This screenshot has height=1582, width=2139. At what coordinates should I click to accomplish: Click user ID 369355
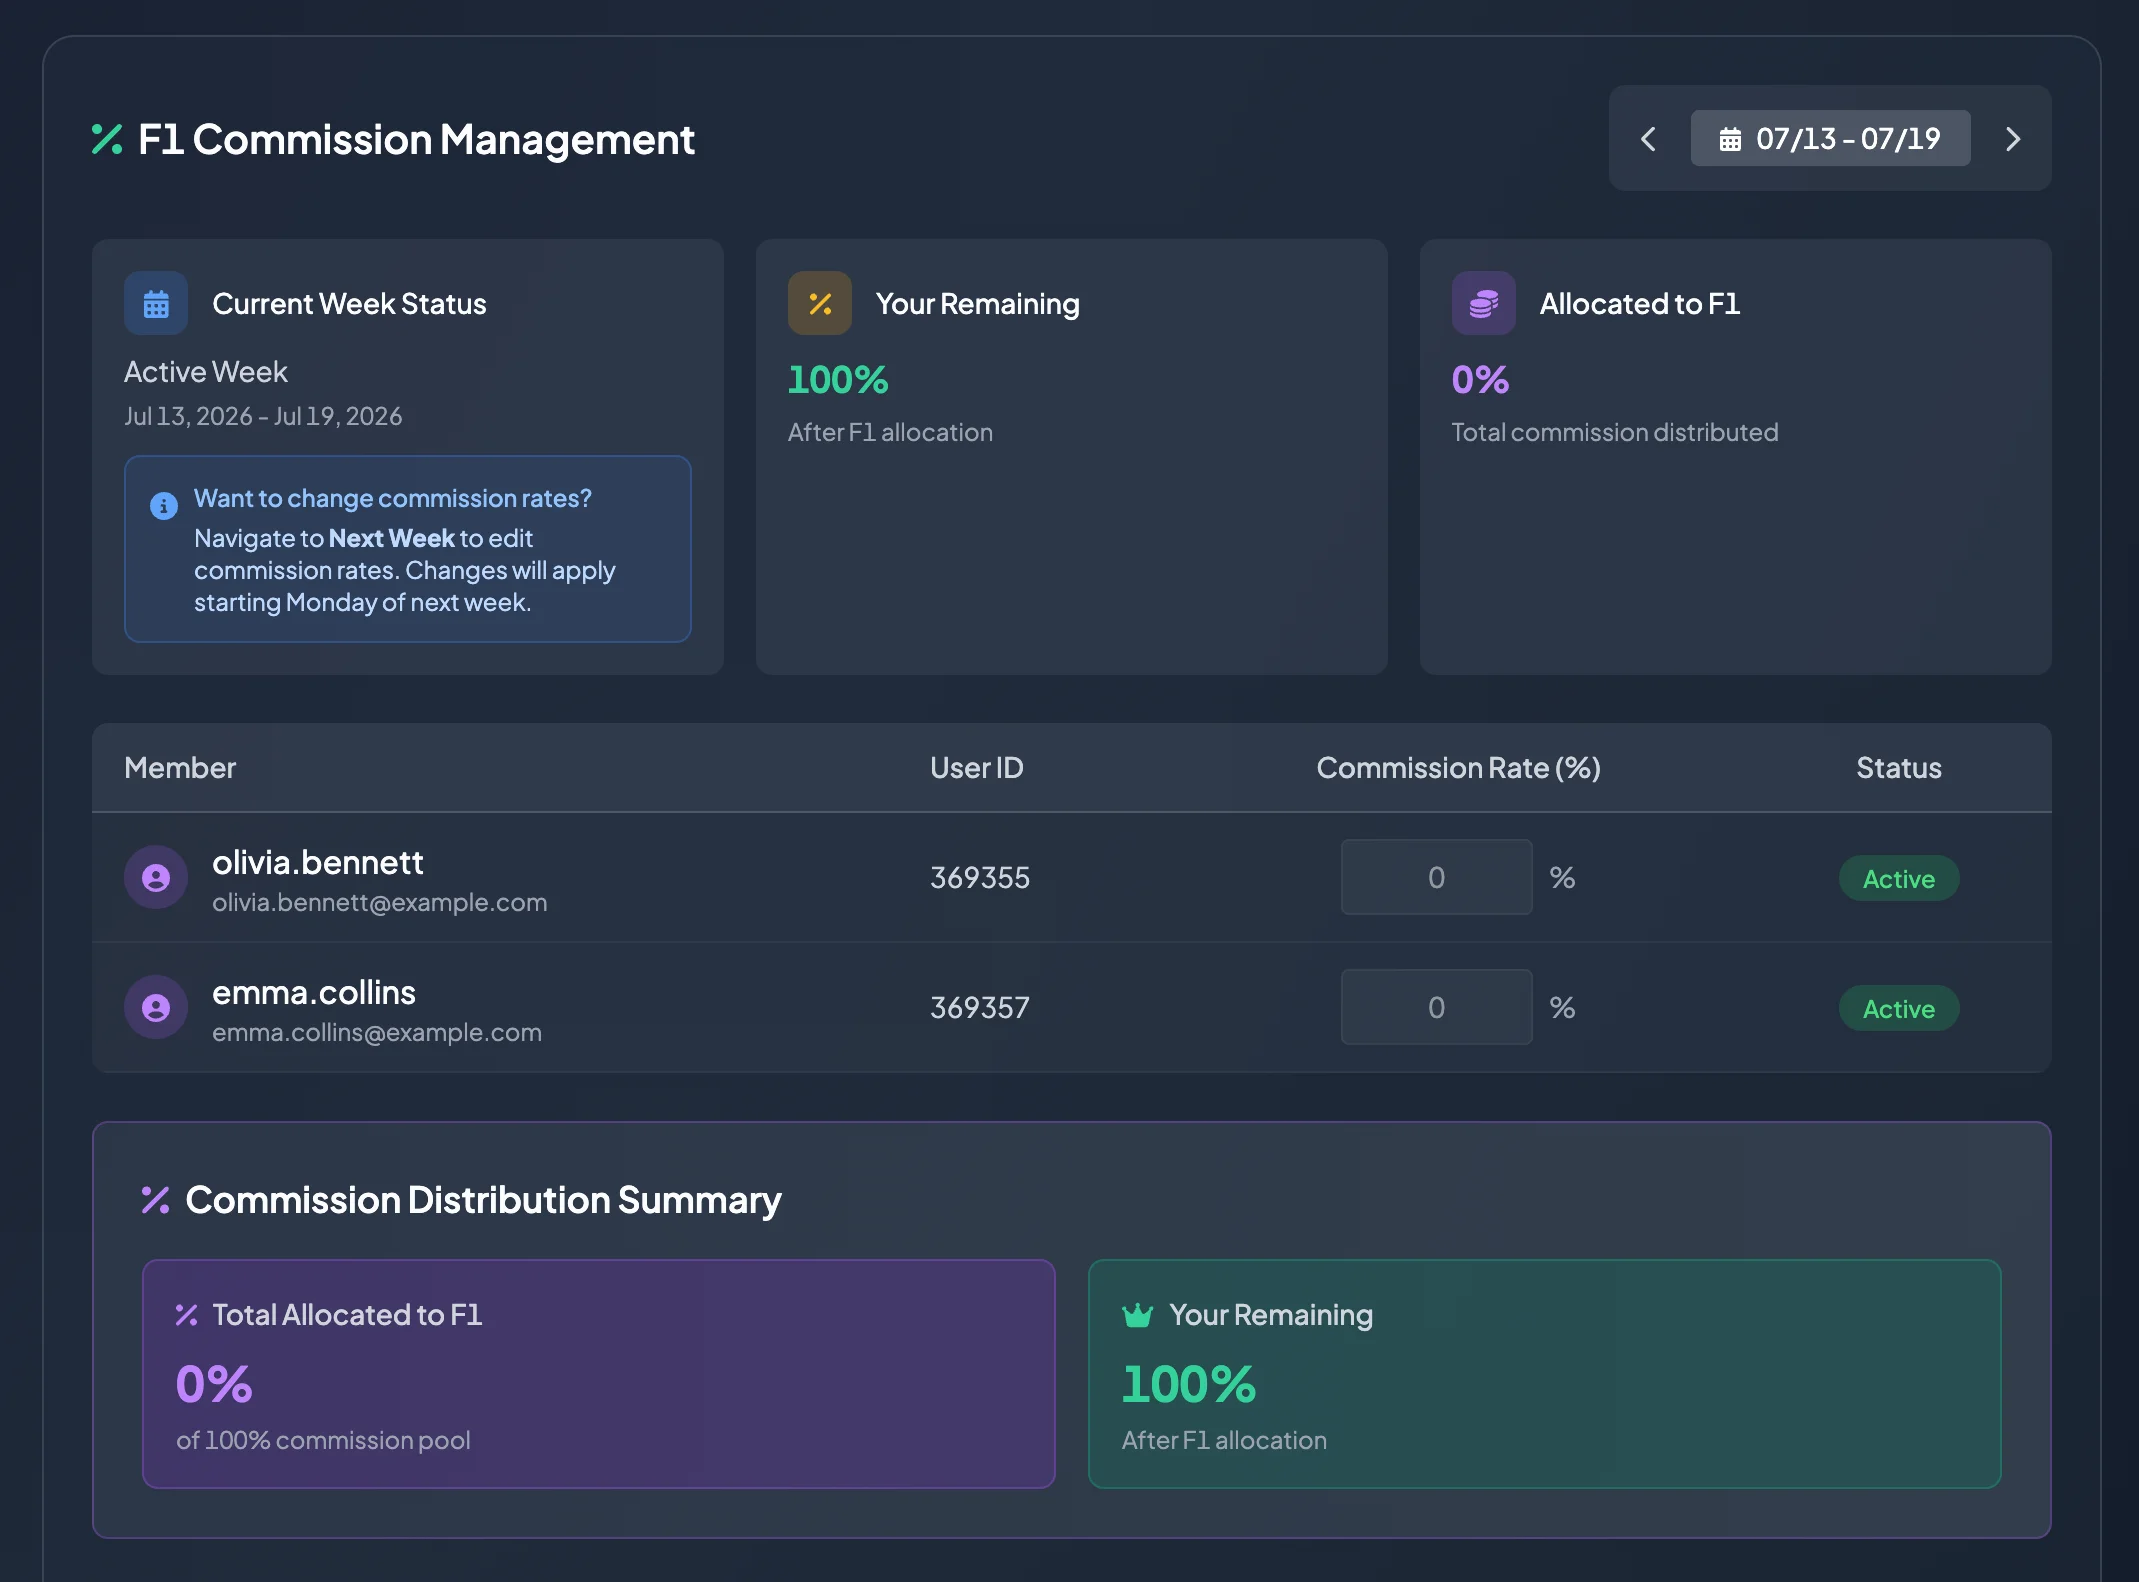(x=980, y=877)
